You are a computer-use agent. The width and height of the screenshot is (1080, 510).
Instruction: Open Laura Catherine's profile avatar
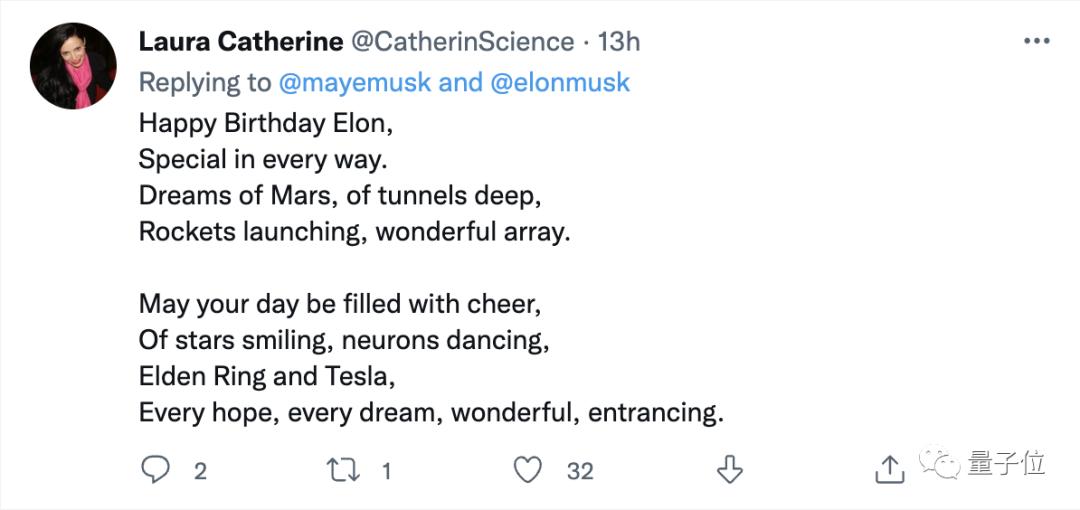(74, 66)
